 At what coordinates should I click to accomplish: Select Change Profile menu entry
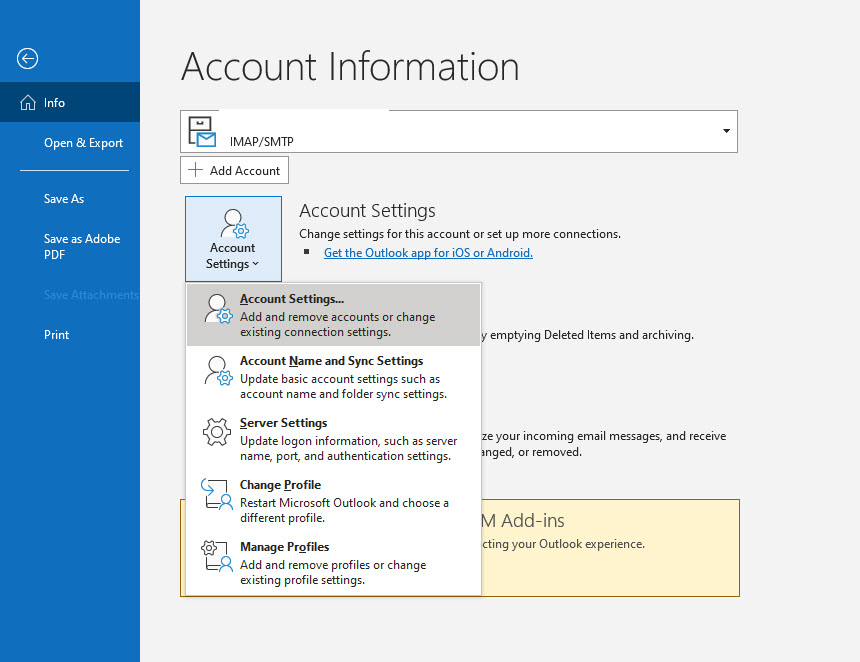tap(333, 501)
